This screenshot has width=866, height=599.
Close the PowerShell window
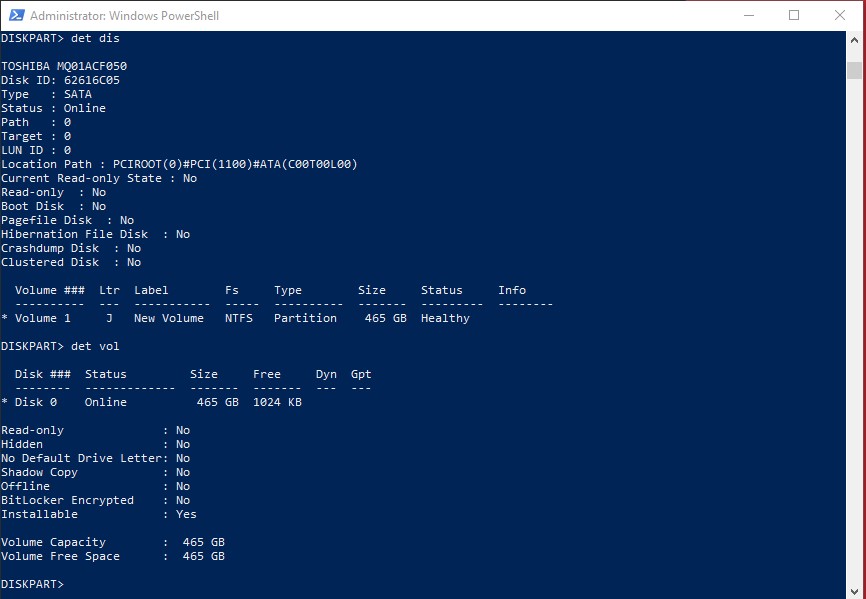click(x=840, y=15)
